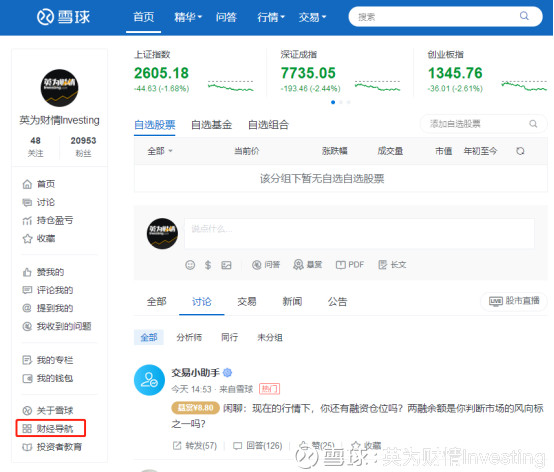Sort watchlist by 年初至今 column header

click(481, 151)
